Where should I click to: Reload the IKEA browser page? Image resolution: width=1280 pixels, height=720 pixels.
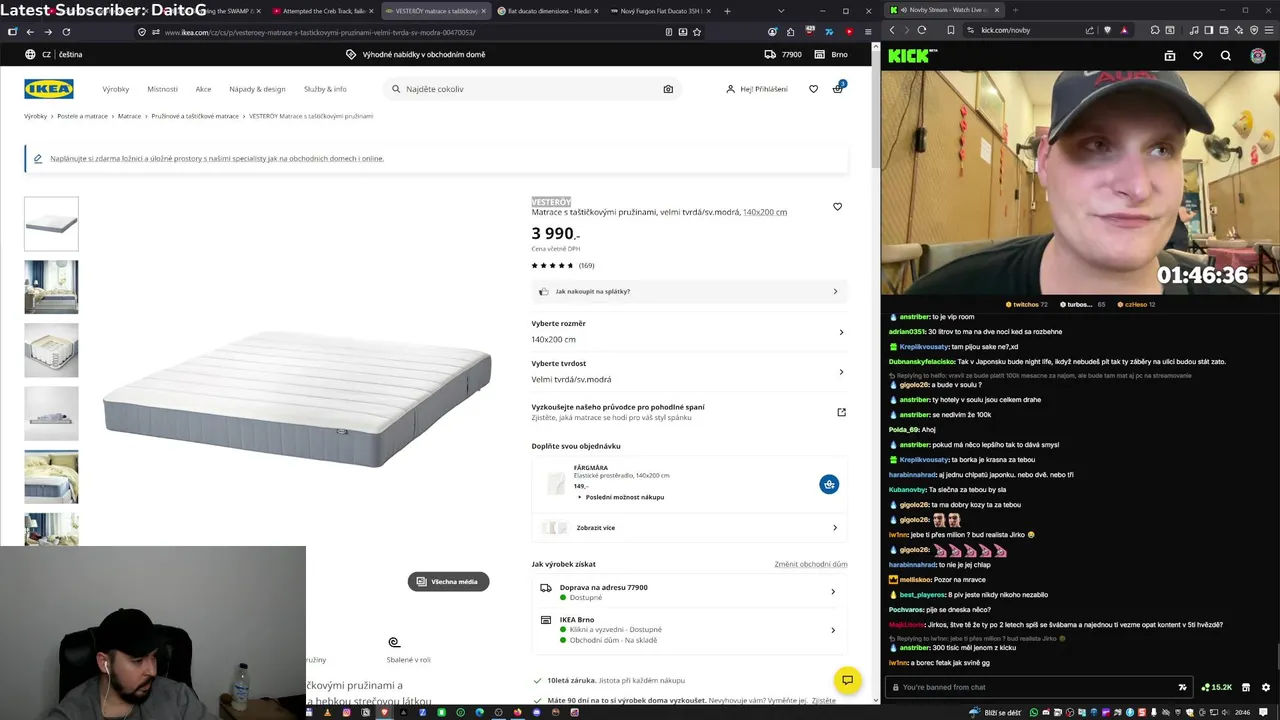(x=65, y=32)
